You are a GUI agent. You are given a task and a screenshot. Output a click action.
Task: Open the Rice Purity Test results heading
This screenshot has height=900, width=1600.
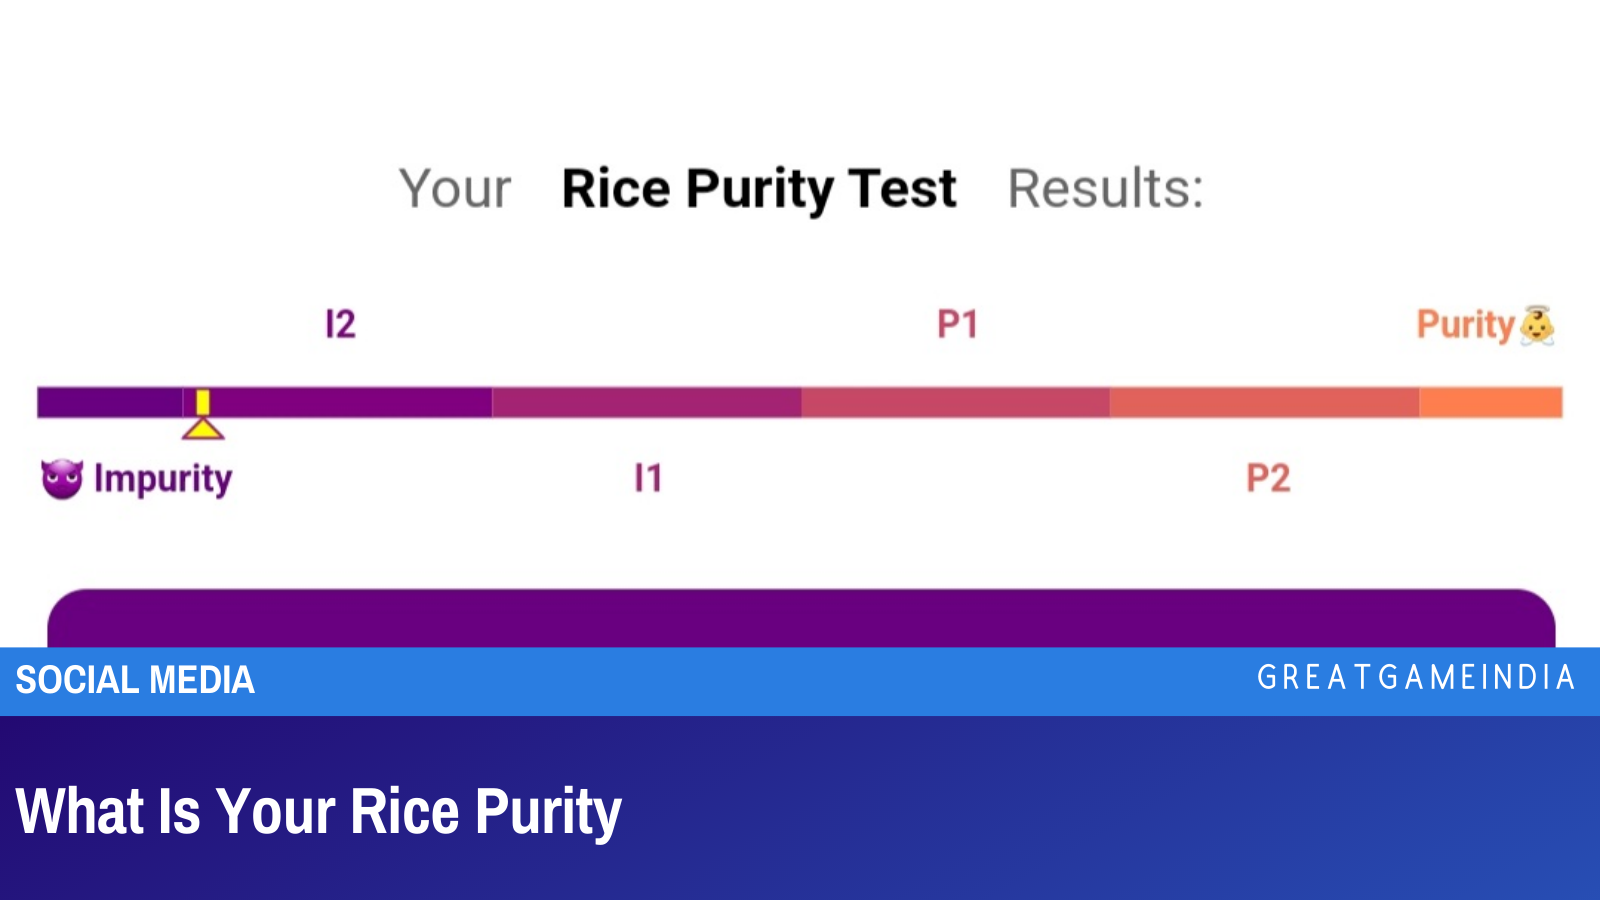tap(758, 188)
